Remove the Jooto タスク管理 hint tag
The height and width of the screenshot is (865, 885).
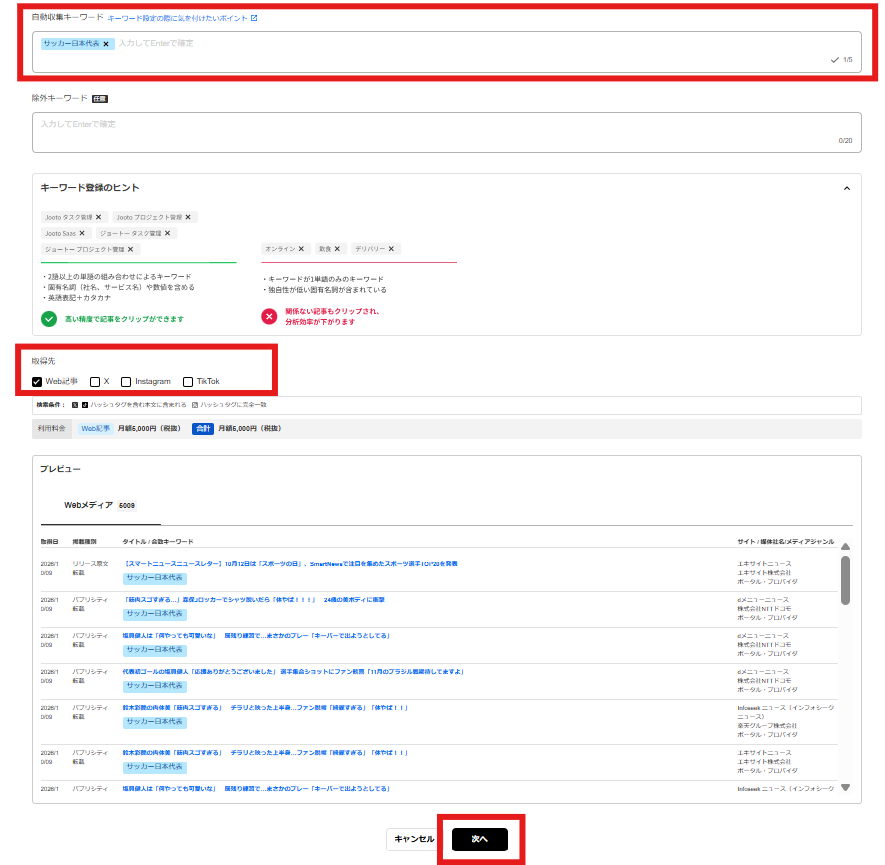click(x=99, y=217)
